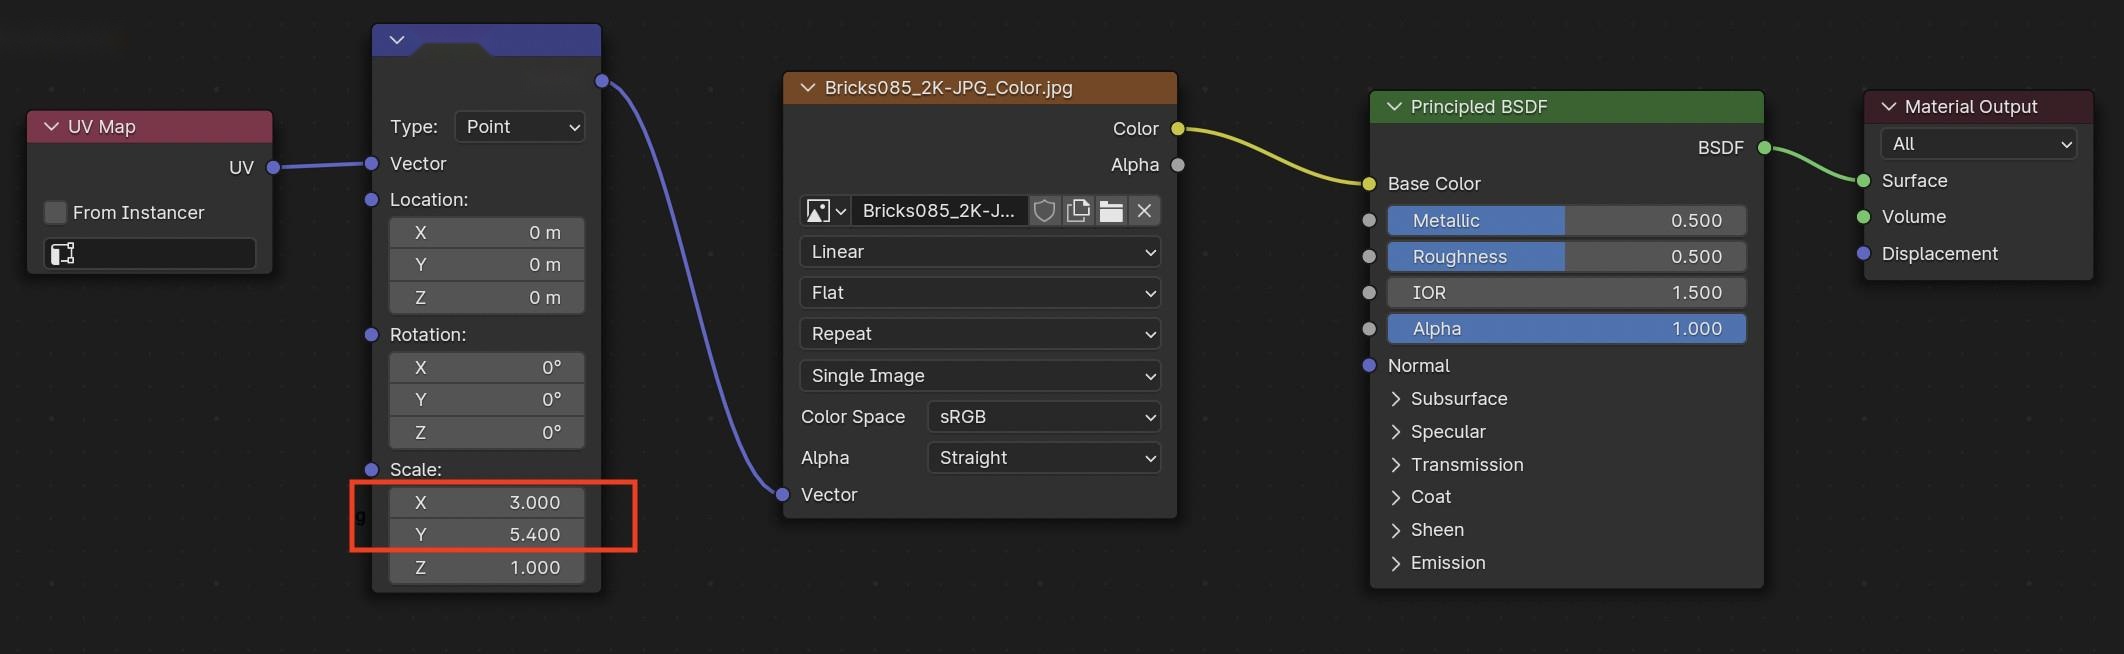This screenshot has height=654, width=2124.
Task: Collapse the Material Output node
Action: (1888, 107)
